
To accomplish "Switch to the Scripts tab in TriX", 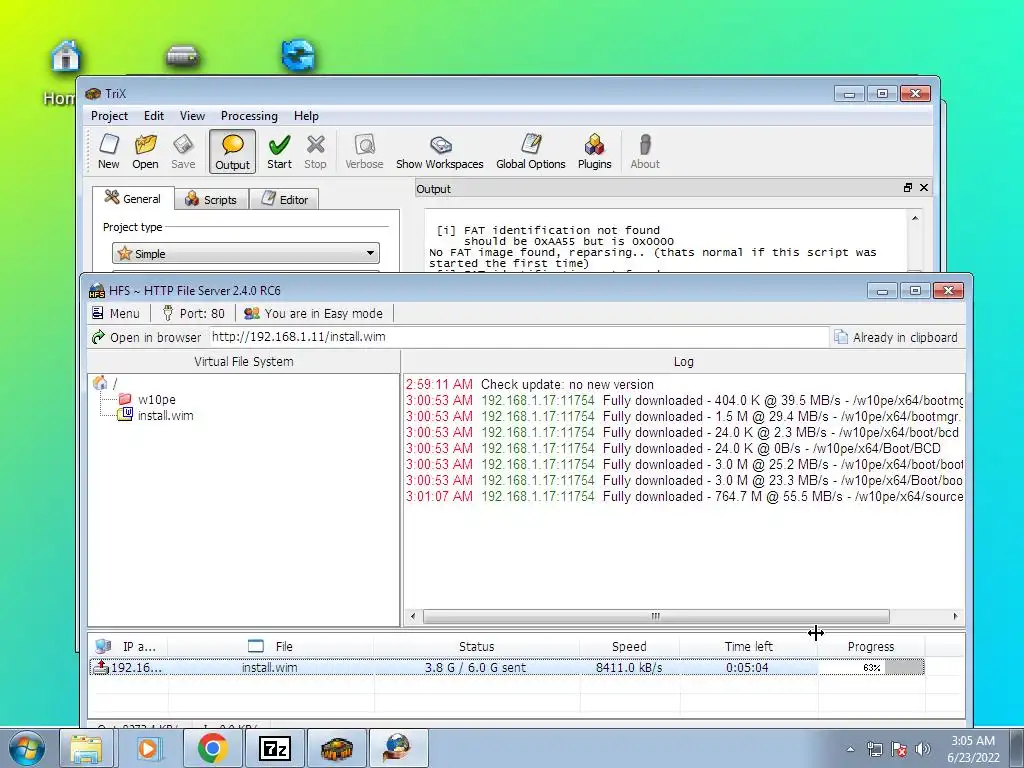I will (212, 199).
